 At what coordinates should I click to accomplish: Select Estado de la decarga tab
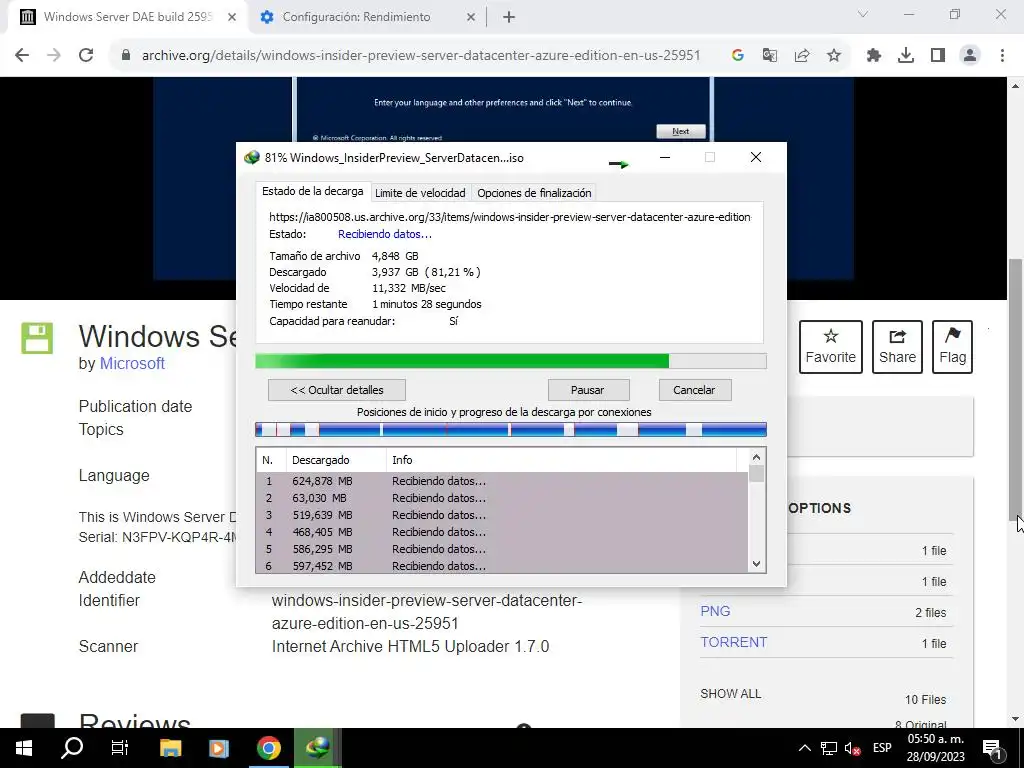[312, 191]
